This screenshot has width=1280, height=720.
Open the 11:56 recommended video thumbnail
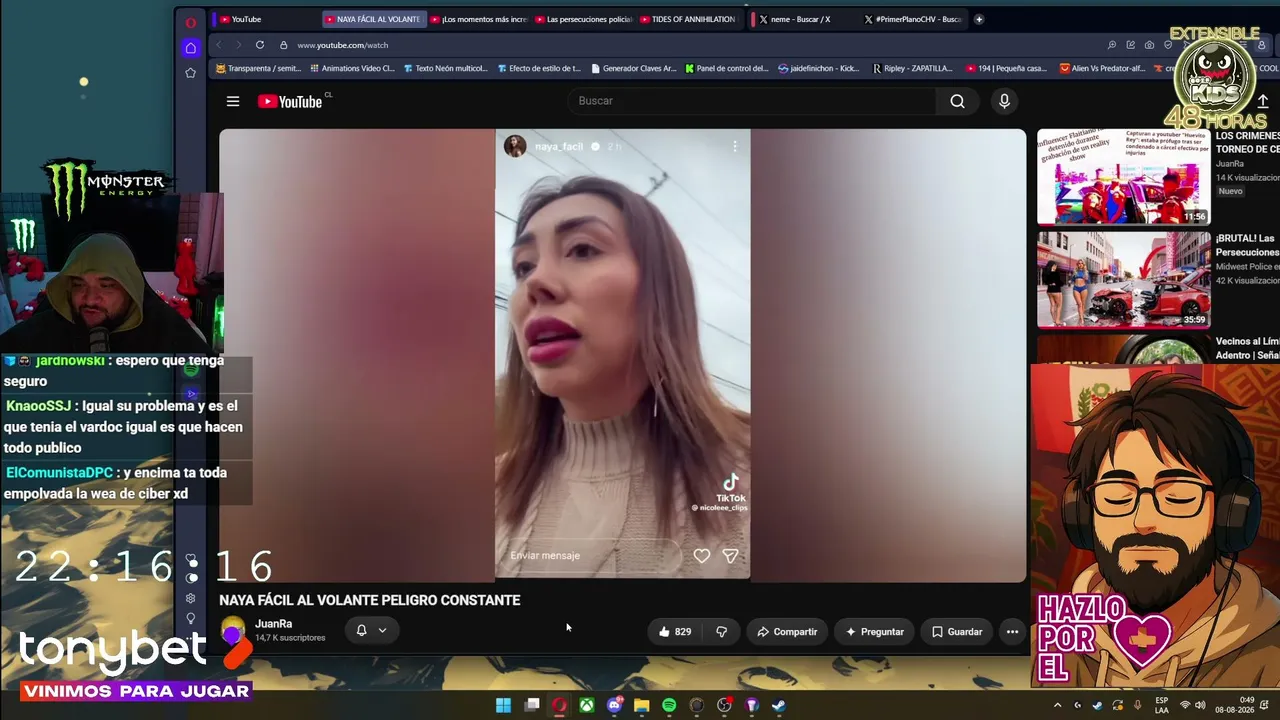click(1124, 177)
